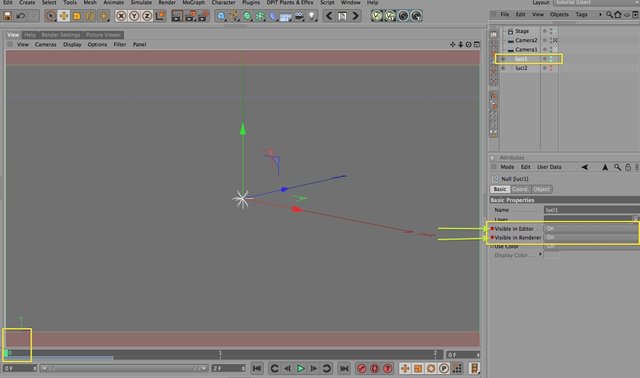Open the viewport Cameras menu
Image resolution: width=640 pixels, height=378 pixels.
click(46, 44)
